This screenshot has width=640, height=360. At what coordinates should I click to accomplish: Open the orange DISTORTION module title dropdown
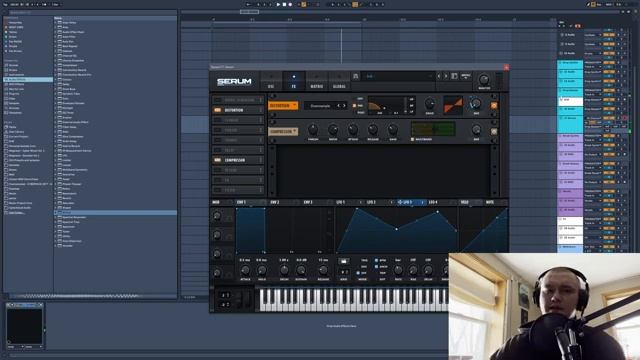point(283,106)
